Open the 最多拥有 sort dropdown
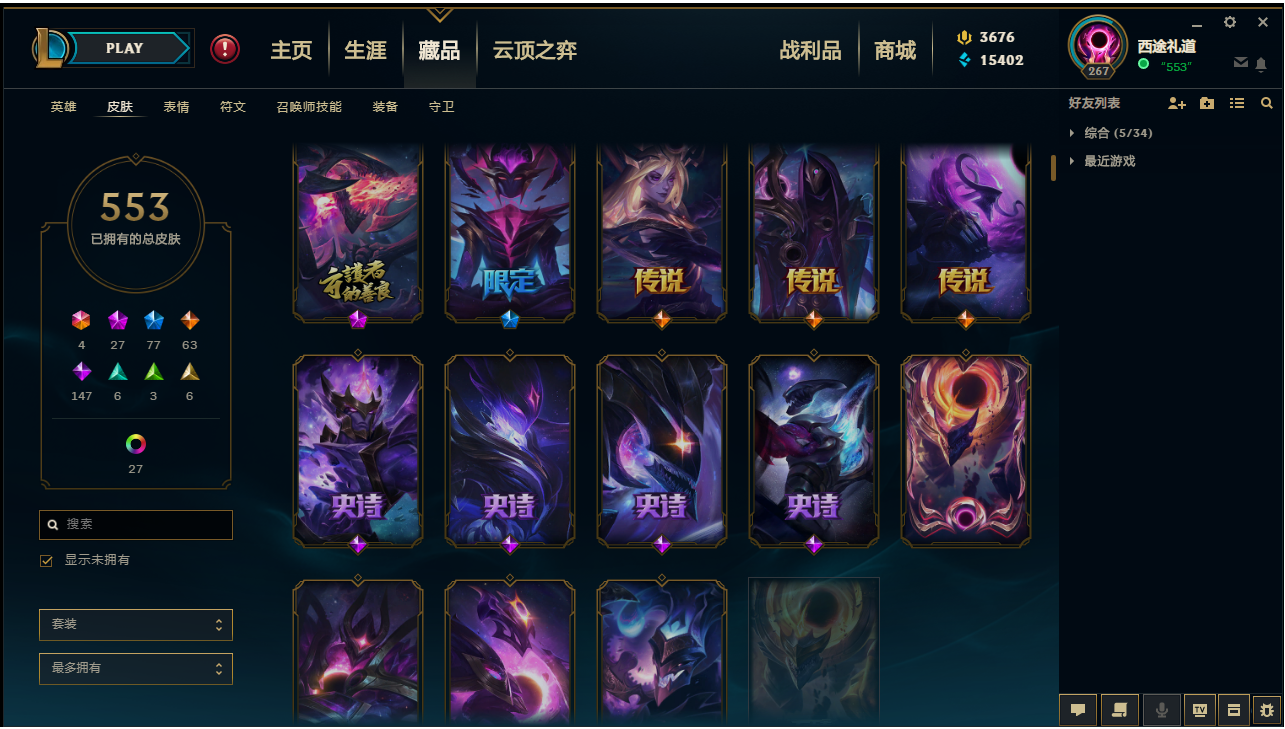This screenshot has width=1285, height=729. tap(136, 668)
